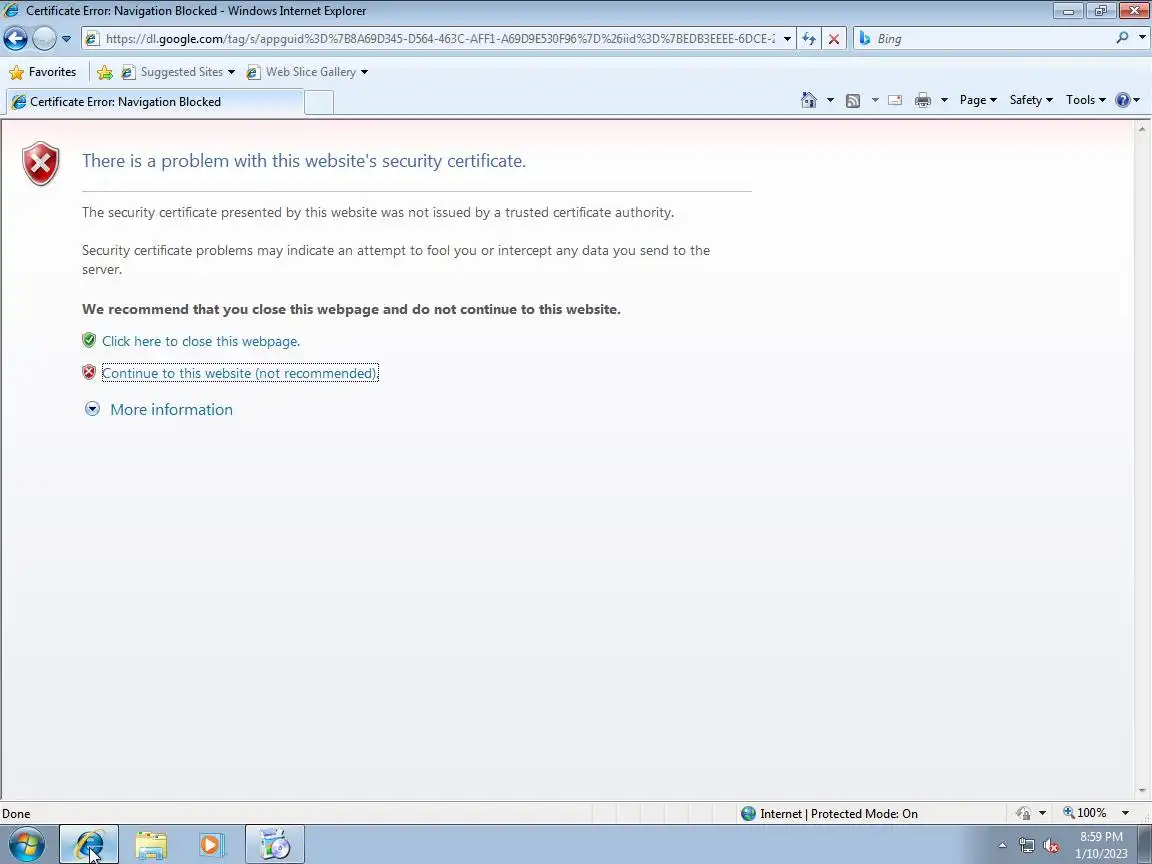Open the Safety menu
The height and width of the screenshot is (864, 1152).
[x=1031, y=100]
